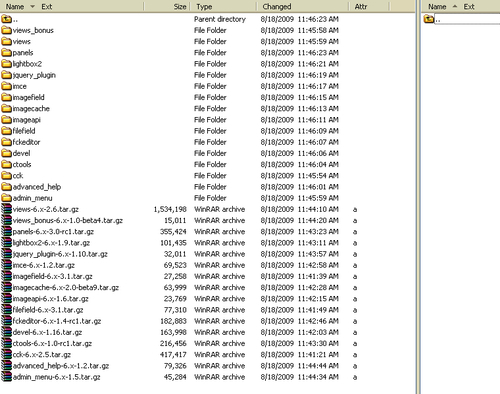Image resolution: width=500 pixels, height=394 pixels.
Task: Click the cck folder icon
Action: pyautogui.click(x=6, y=176)
